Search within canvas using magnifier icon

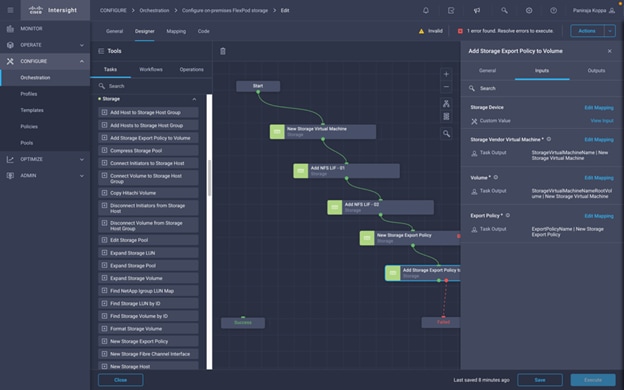click(446, 134)
